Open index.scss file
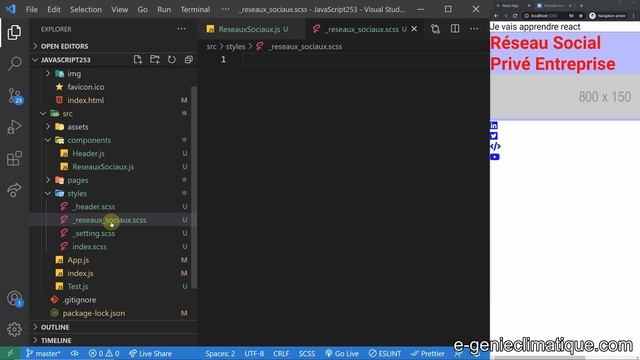640x360 pixels. pyautogui.click(x=89, y=247)
